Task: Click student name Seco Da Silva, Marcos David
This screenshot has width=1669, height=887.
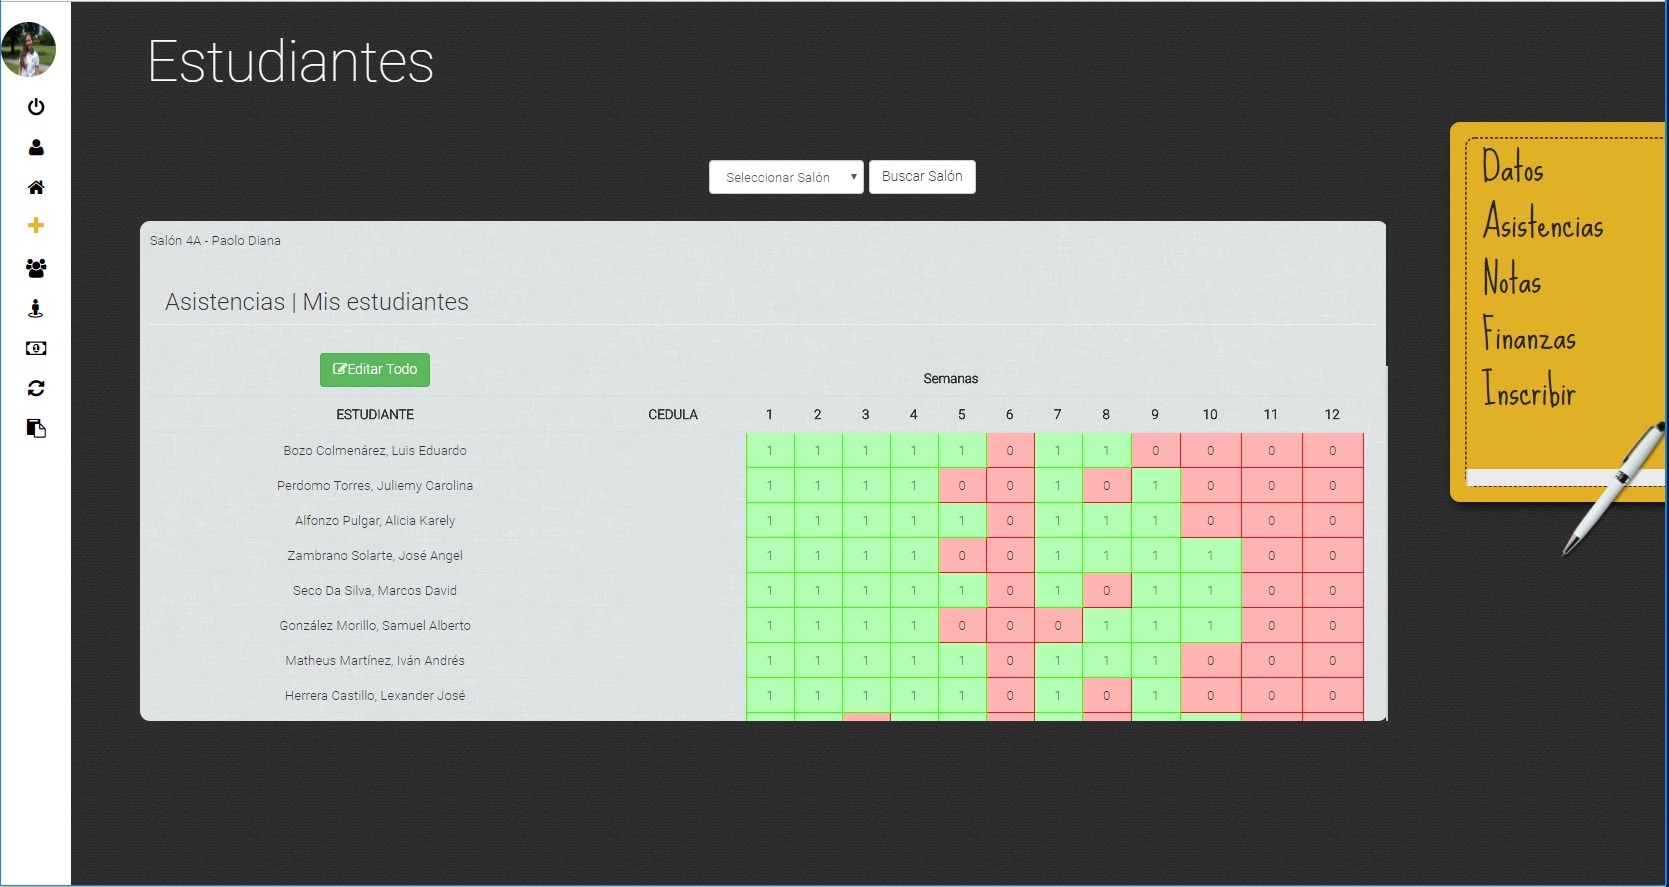Action: pyautogui.click(x=375, y=591)
